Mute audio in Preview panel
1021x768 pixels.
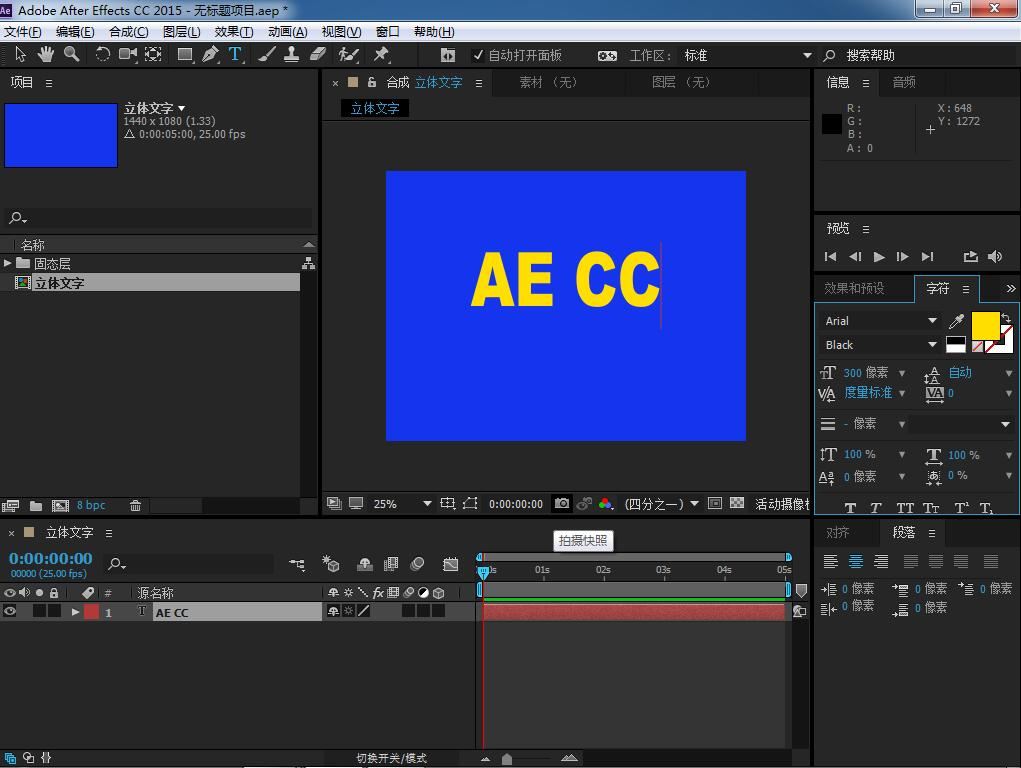[x=995, y=257]
